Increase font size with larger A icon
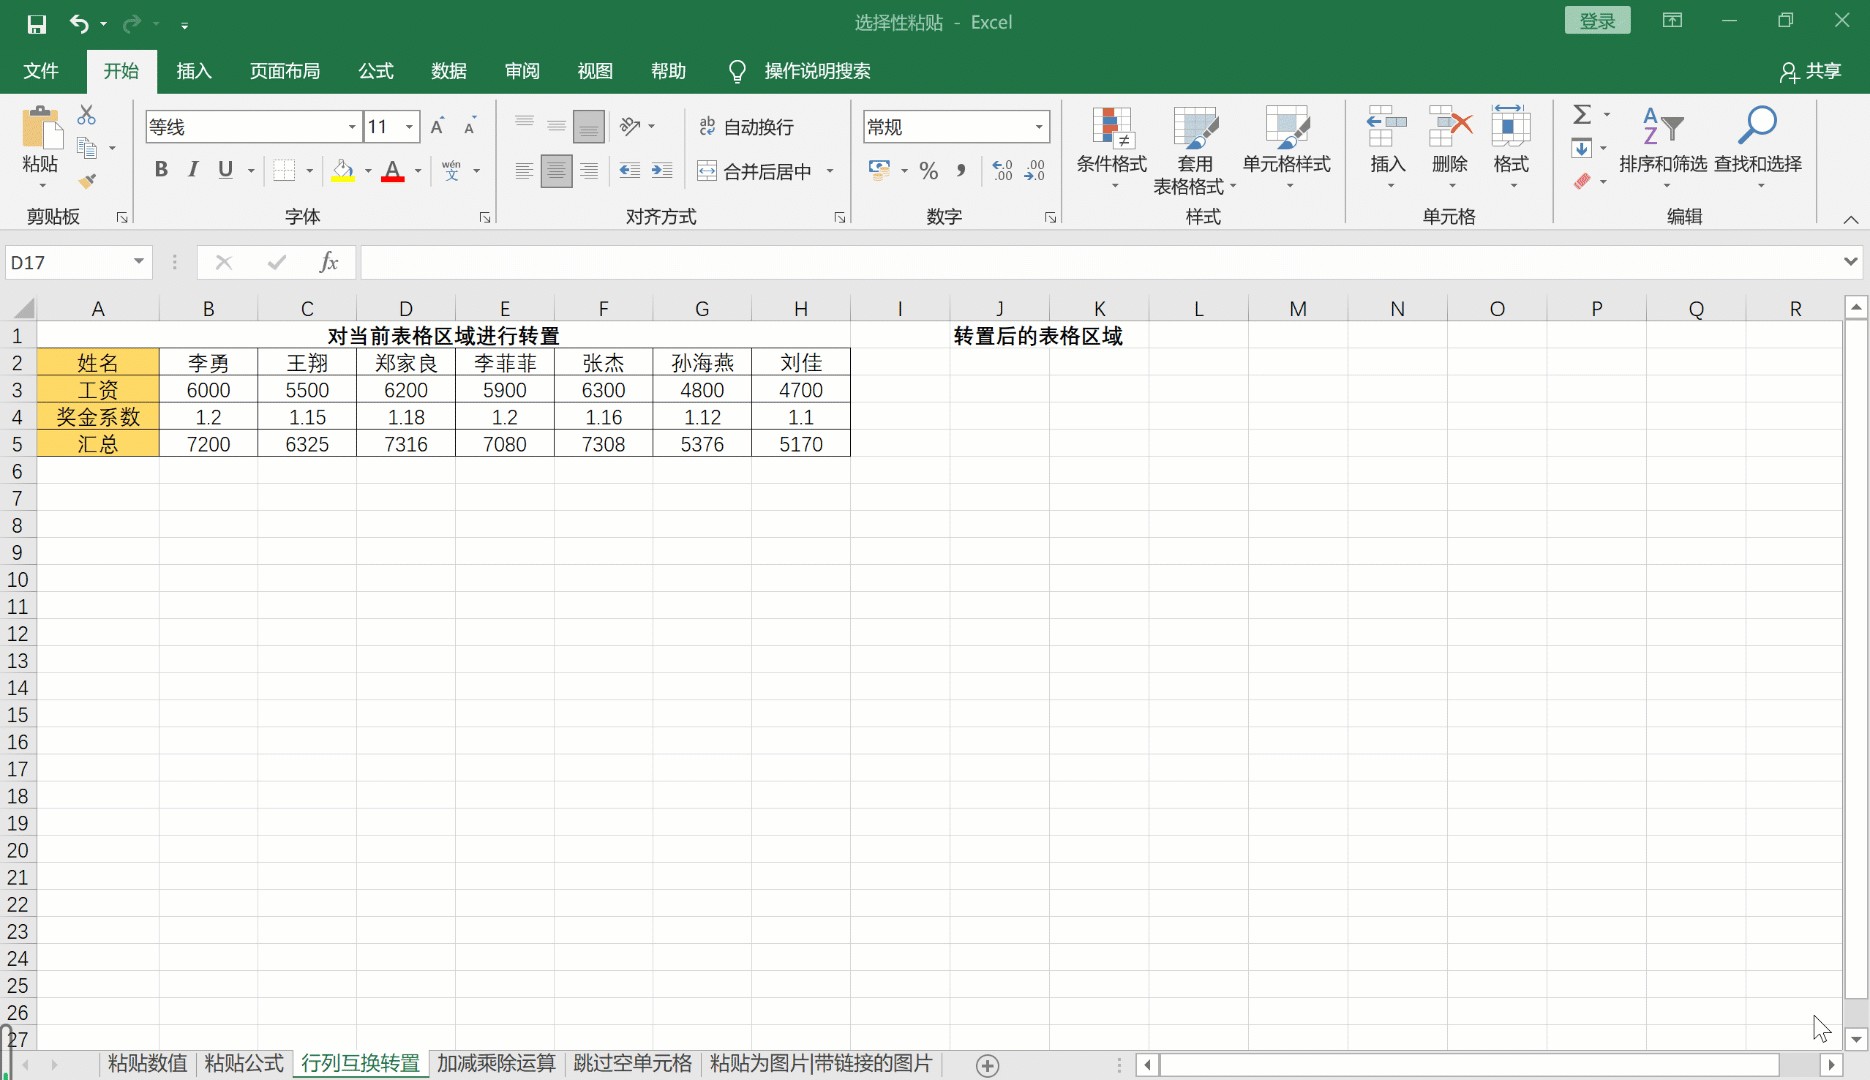 pos(437,126)
